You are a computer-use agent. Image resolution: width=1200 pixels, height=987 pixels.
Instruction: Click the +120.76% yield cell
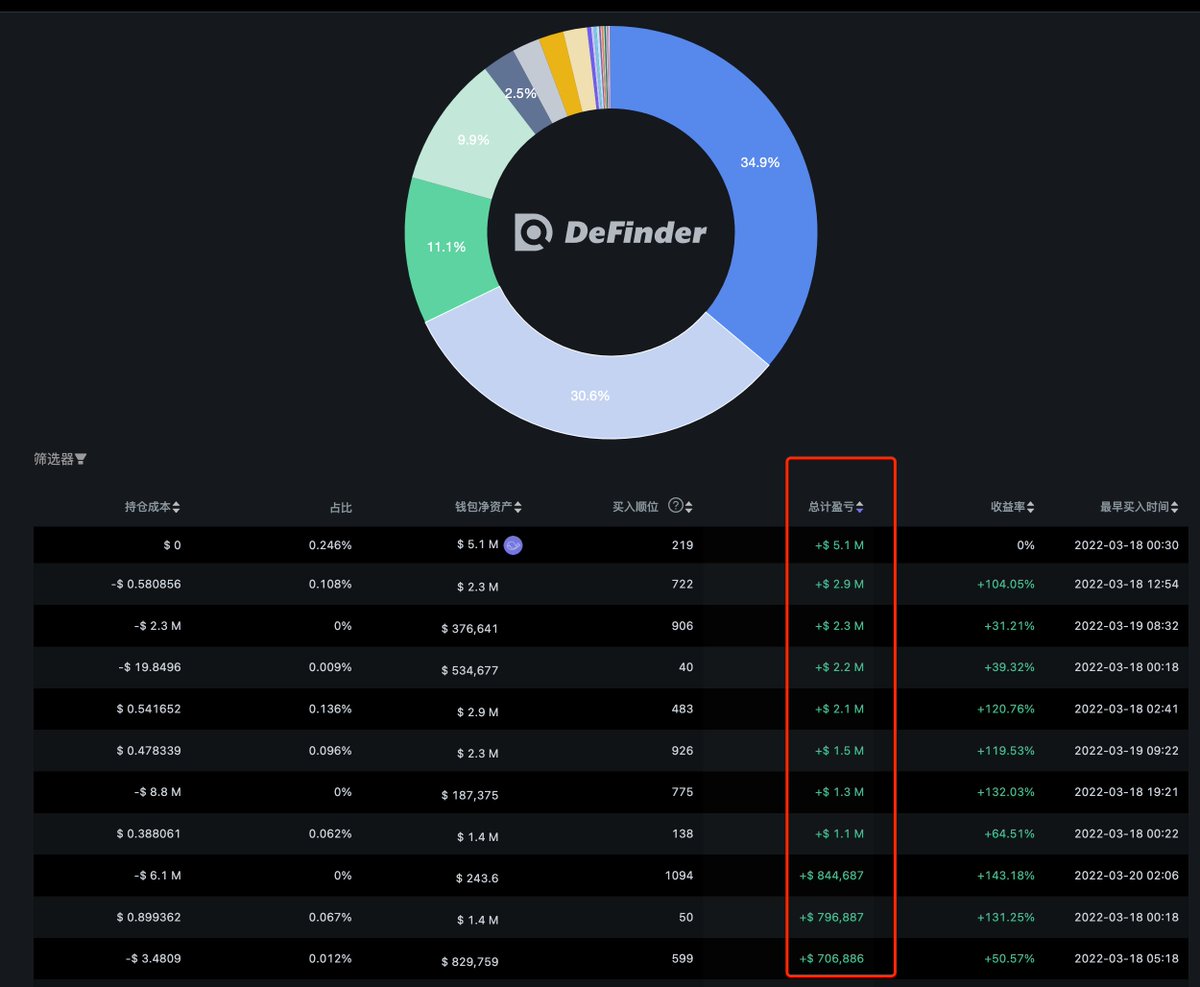click(1006, 709)
